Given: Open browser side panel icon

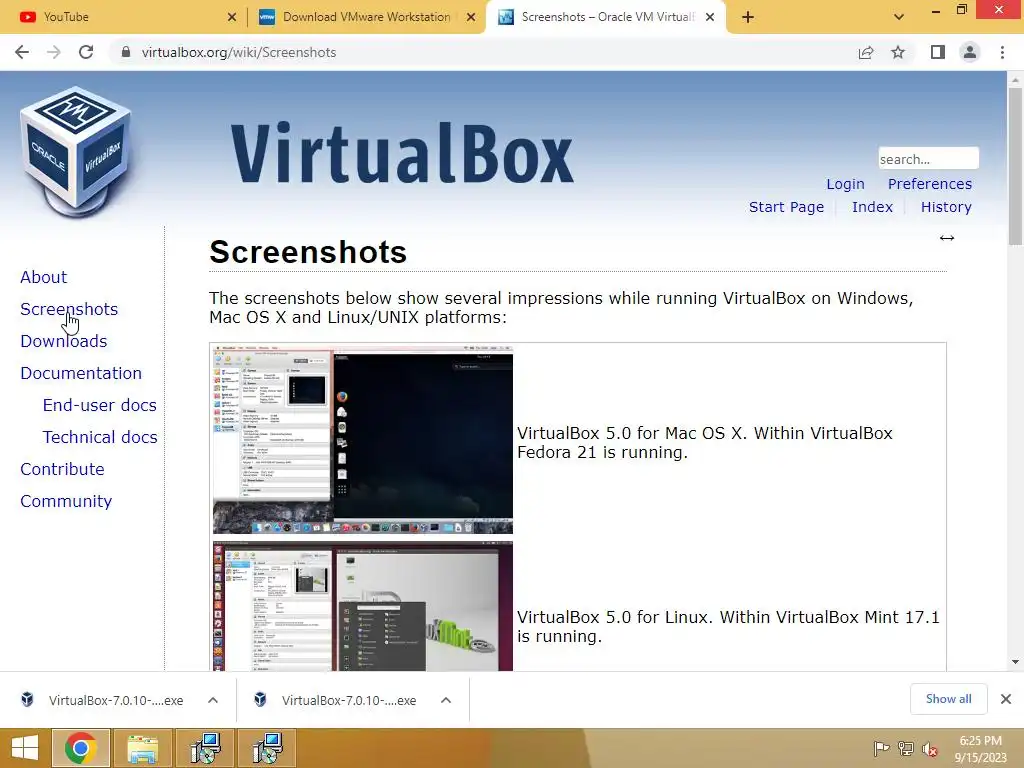Looking at the screenshot, I should 938,52.
